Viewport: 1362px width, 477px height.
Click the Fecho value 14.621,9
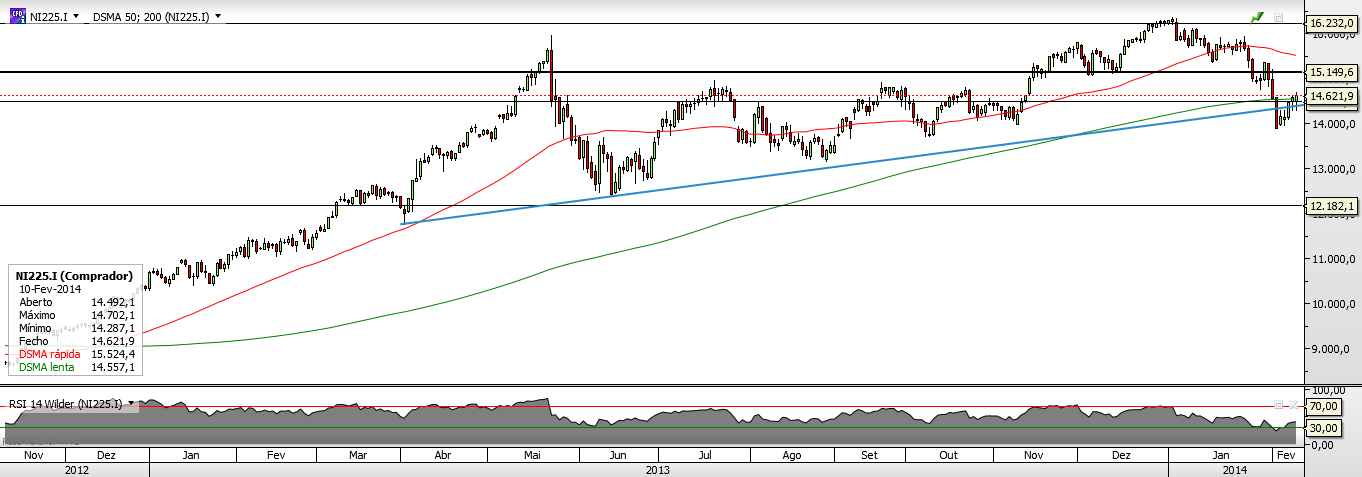[x=112, y=341]
